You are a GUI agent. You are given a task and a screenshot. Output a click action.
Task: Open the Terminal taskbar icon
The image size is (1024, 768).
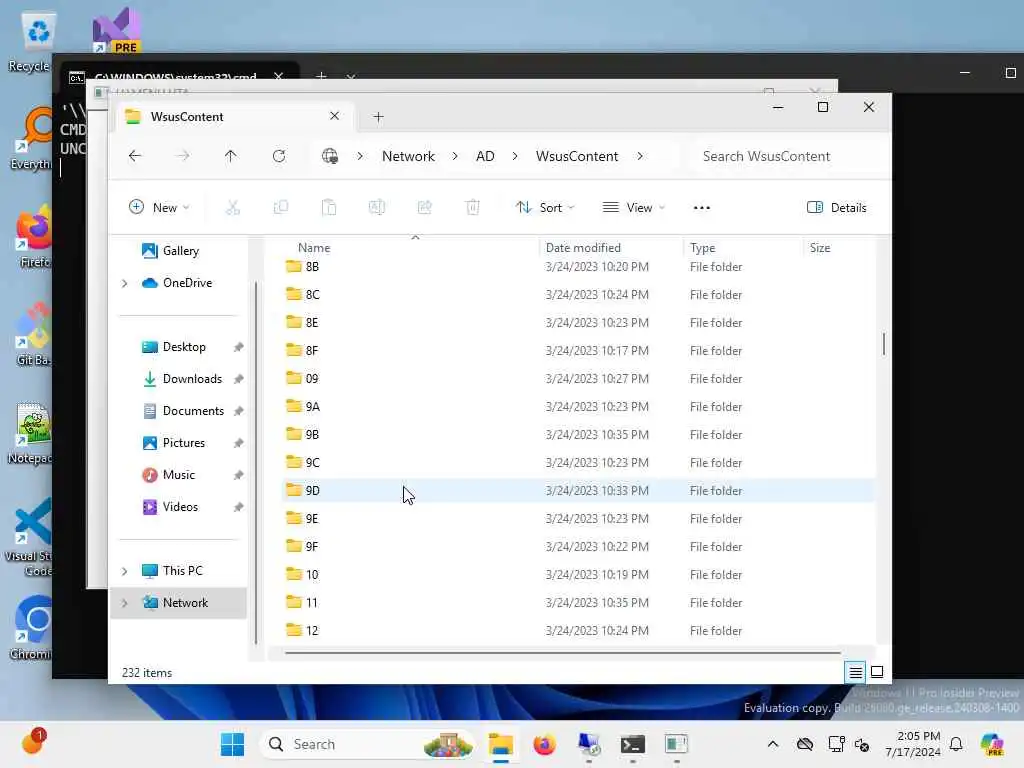pos(632,744)
